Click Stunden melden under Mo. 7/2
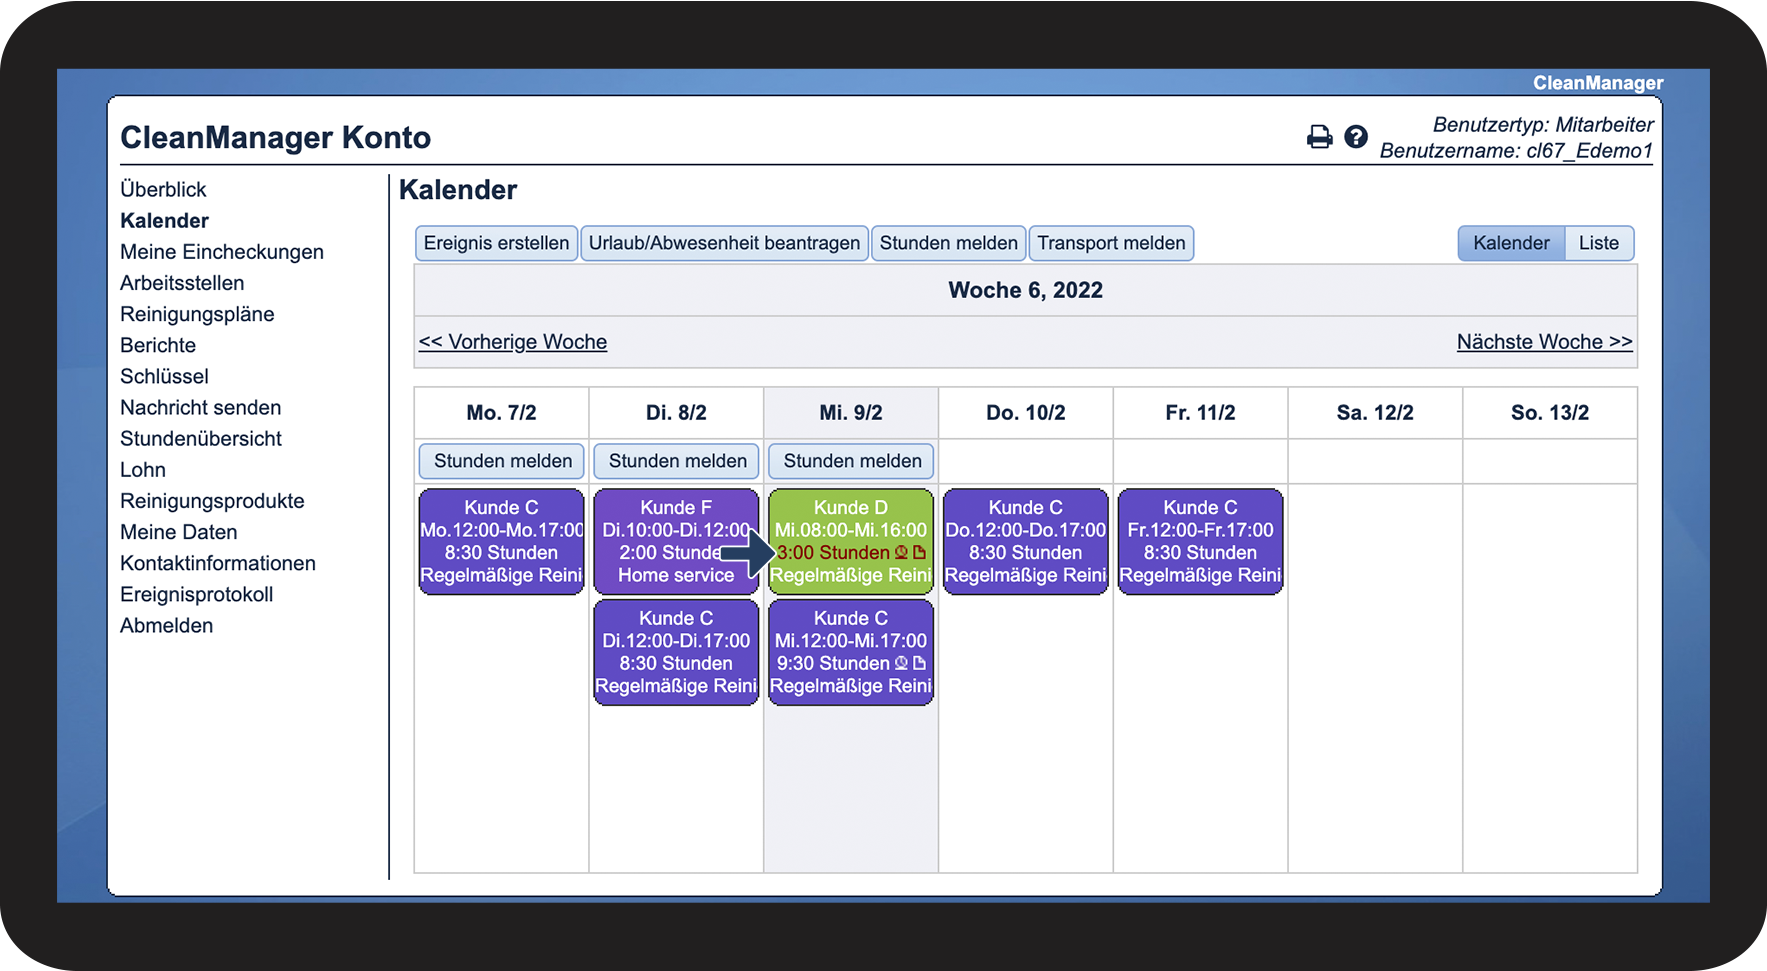1767x971 pixels. (502, 461)
